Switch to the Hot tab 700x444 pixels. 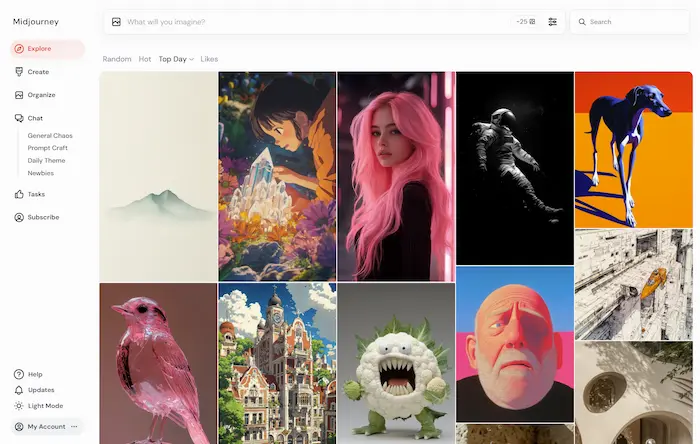(145, 59)
